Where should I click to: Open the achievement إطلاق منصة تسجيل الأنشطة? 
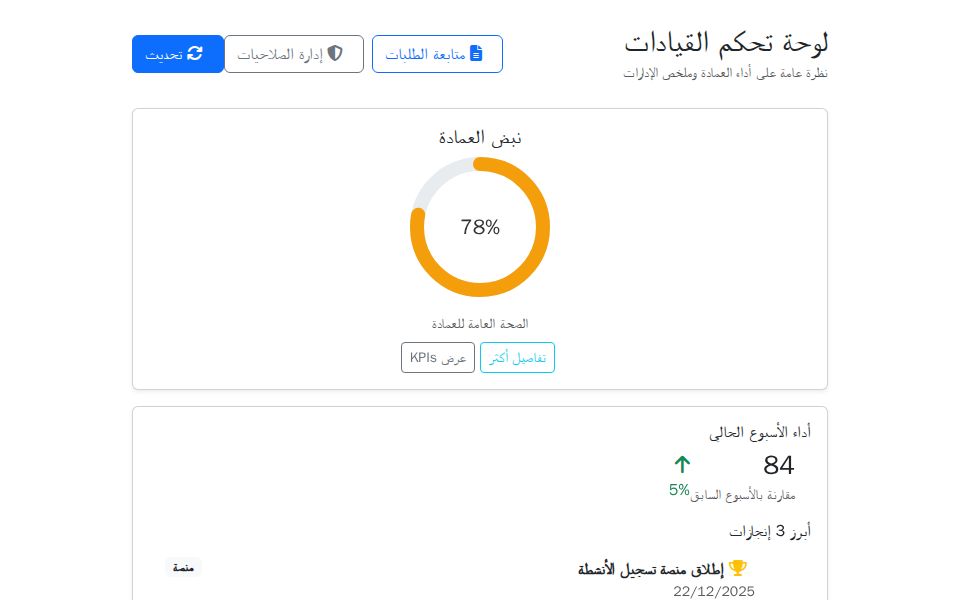650,566
